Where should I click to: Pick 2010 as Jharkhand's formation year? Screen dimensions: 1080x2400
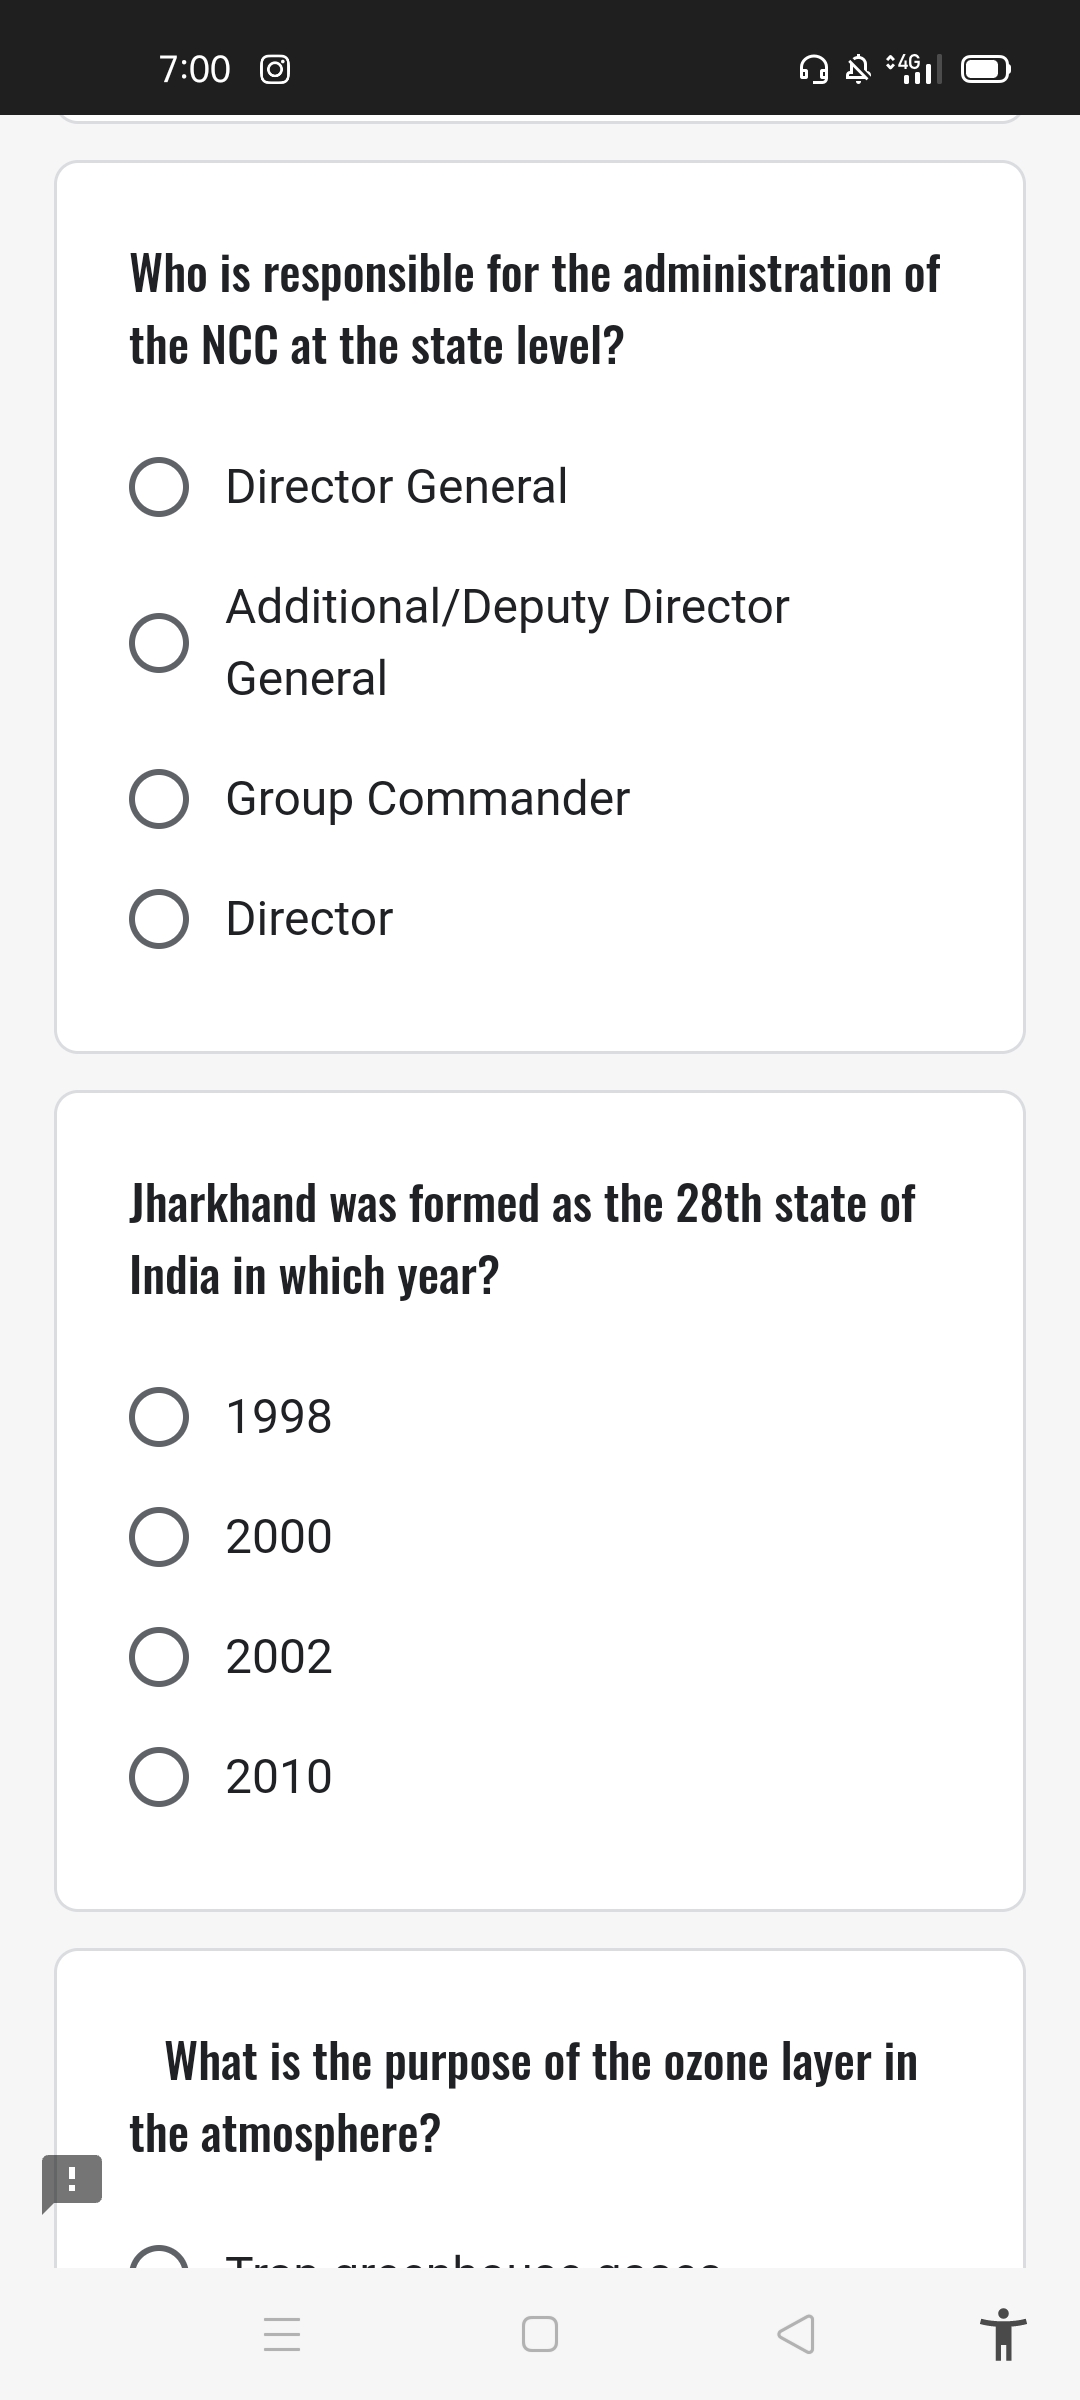tap(159, 1777)
